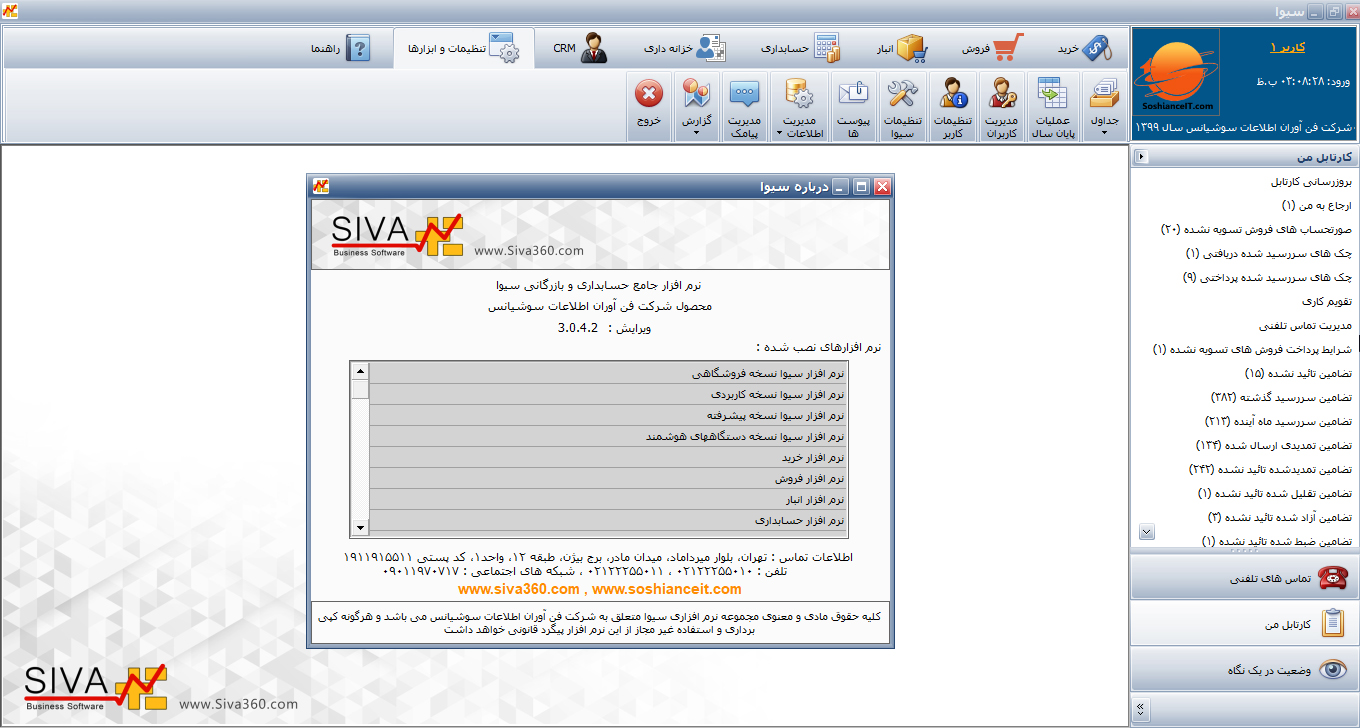Select the CRM tab
The width and height of the screenshot is (1360, 728).
579,48
